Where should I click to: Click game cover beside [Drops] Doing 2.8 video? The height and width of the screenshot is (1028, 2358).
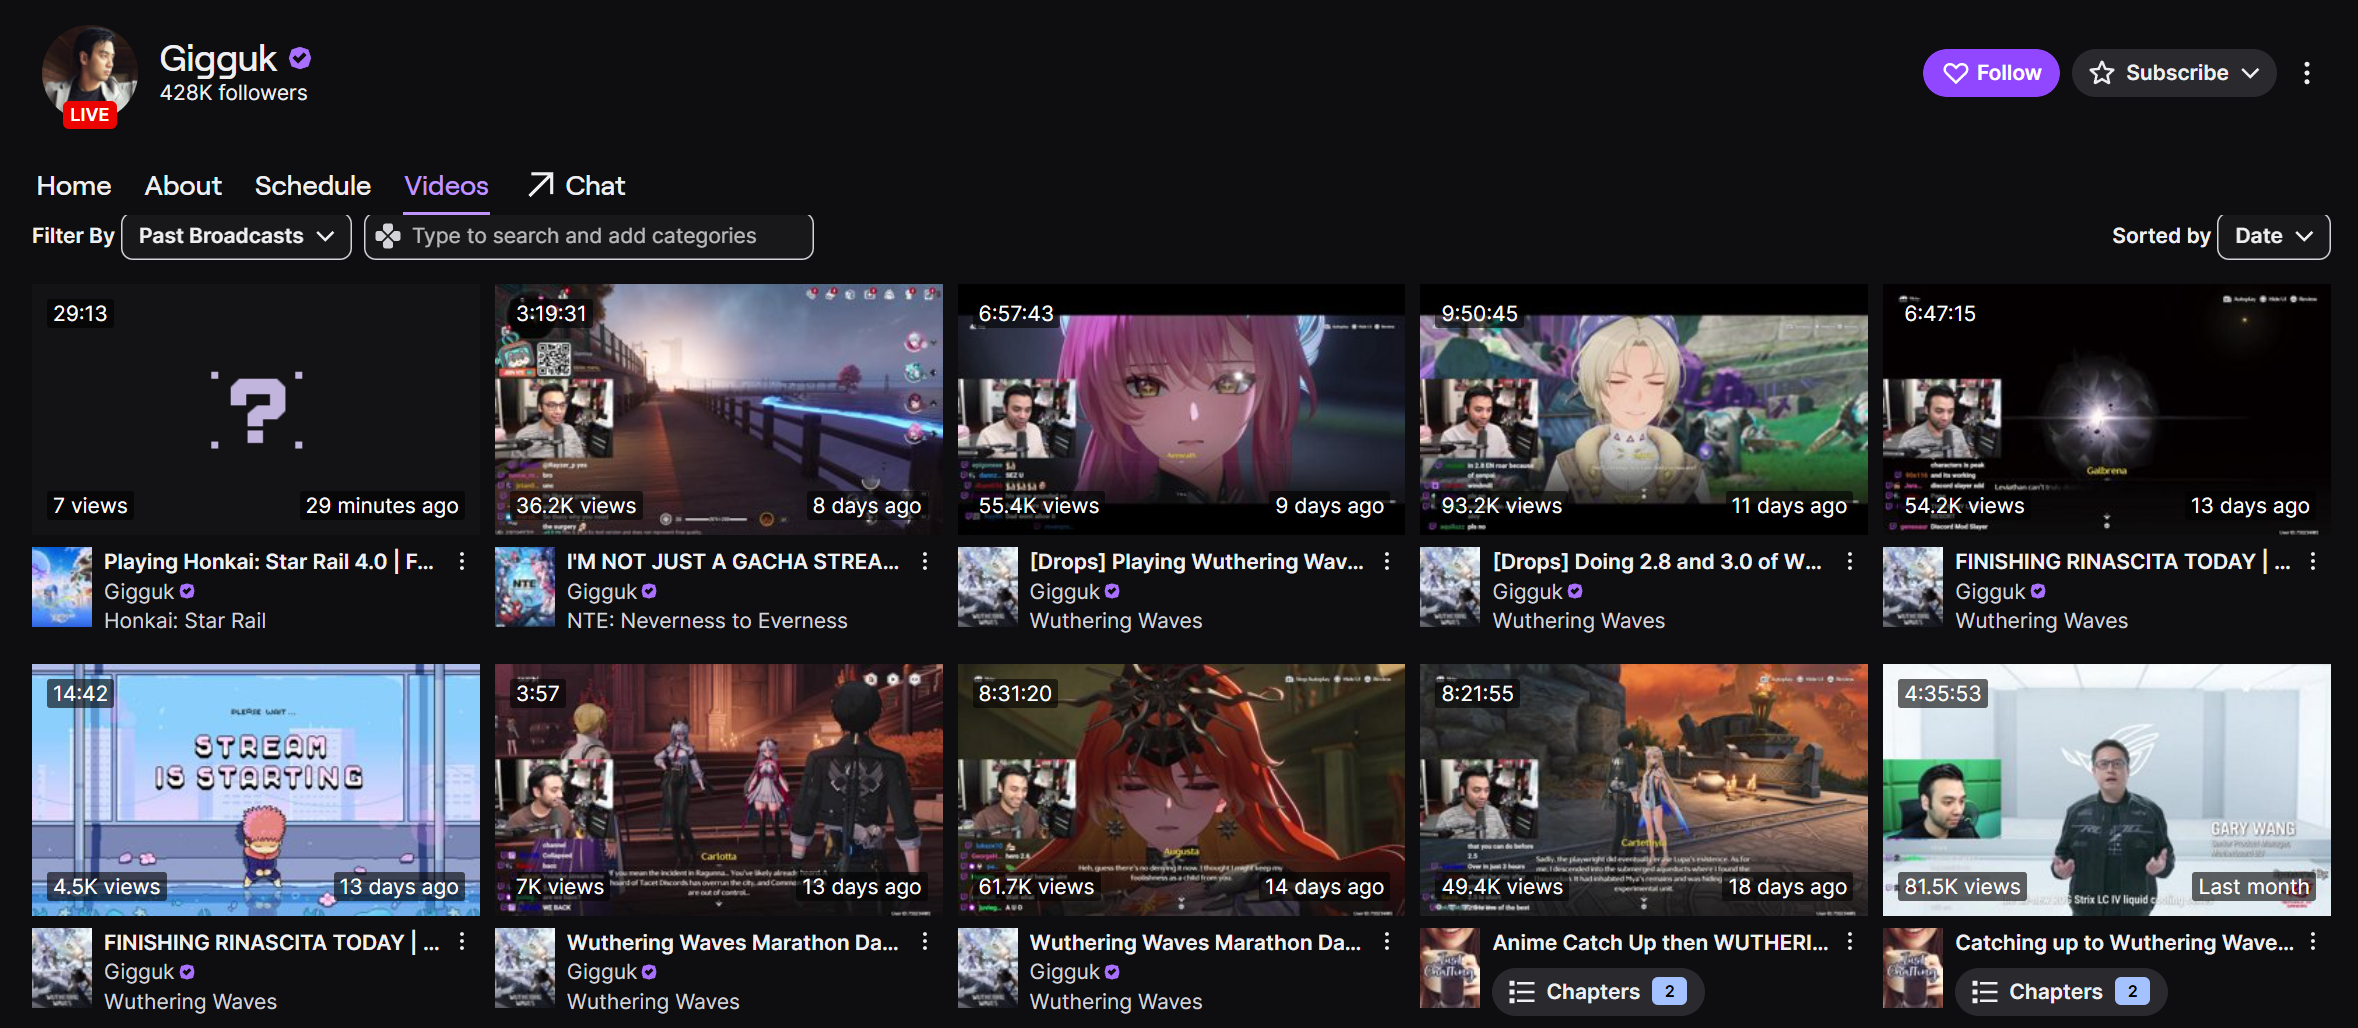pyautogui.click(x=1450, y=587)
